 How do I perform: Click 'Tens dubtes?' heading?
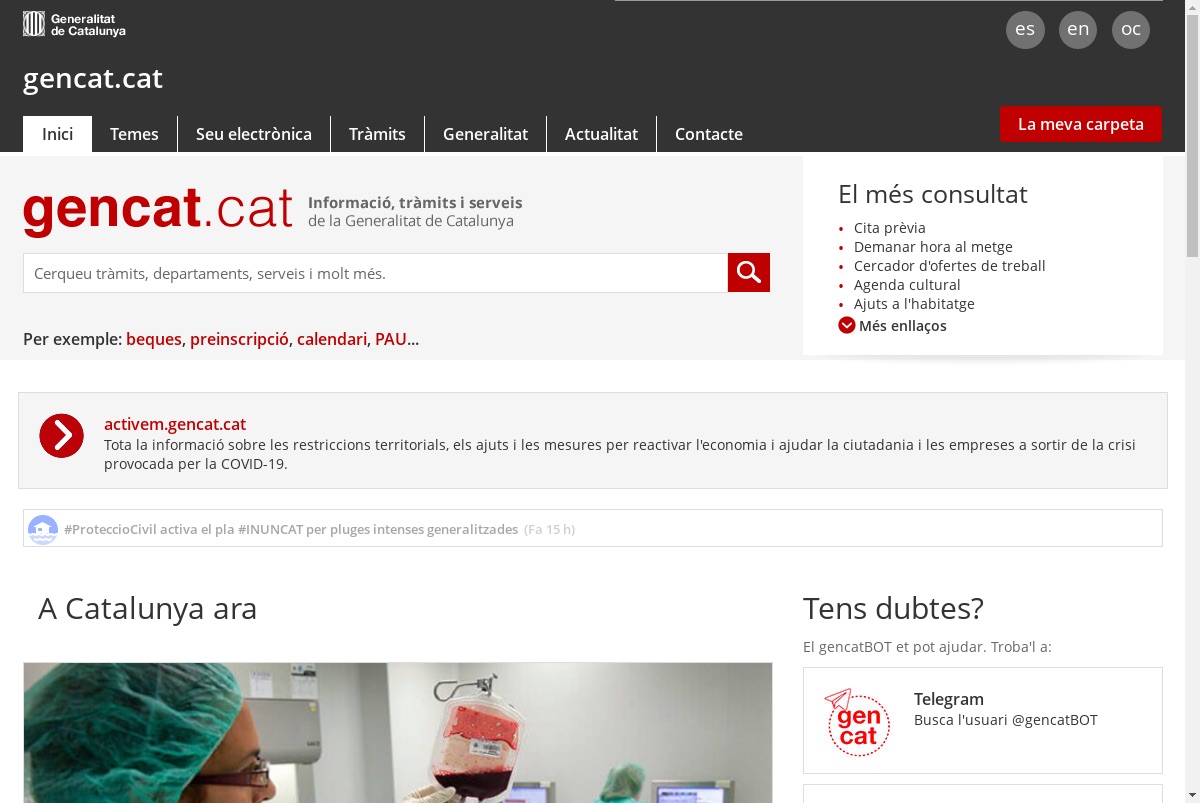(x=893, y=608)
